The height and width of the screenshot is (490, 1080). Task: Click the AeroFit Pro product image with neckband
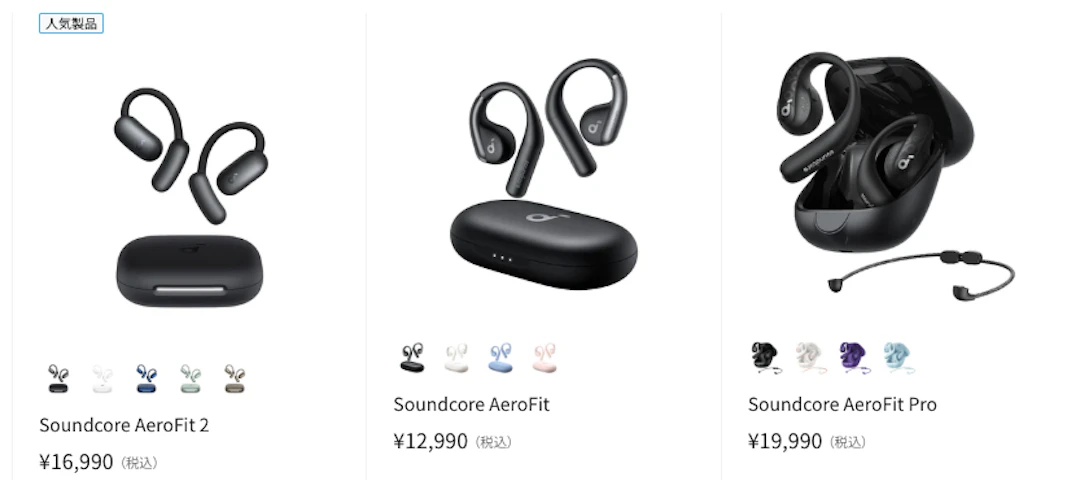tap(895, 176)
